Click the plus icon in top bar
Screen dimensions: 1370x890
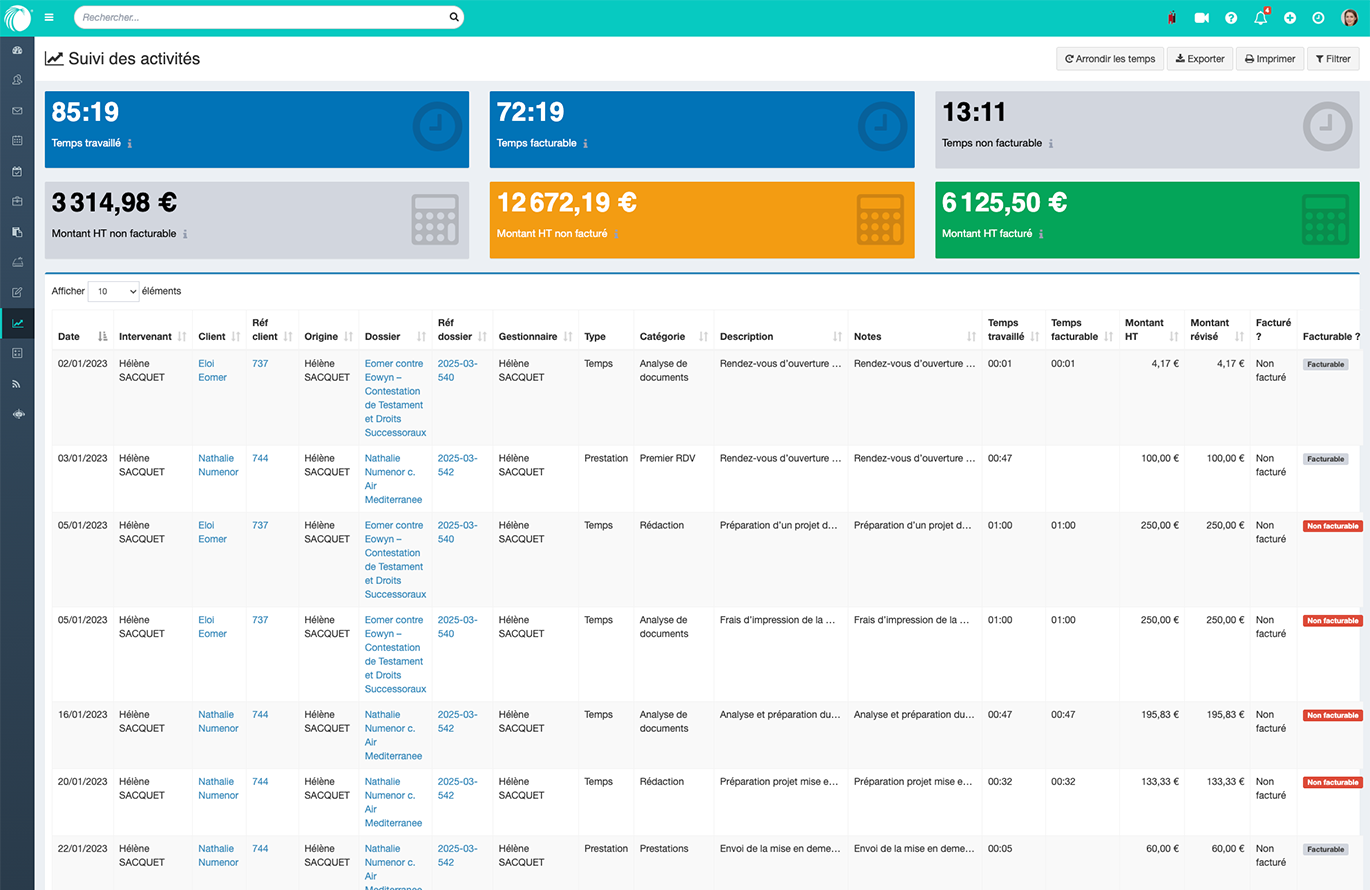coord(1290,18)
